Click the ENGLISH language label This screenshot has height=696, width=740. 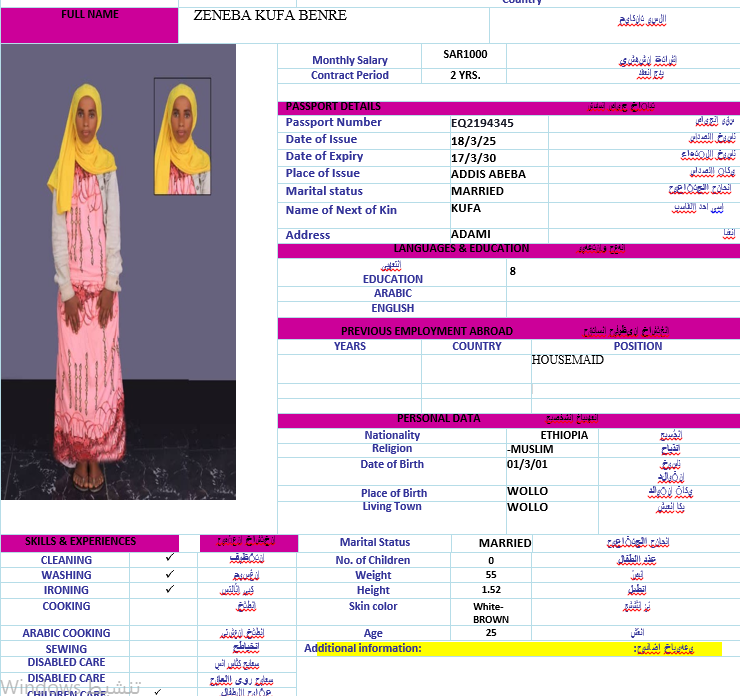coord(393,308)
